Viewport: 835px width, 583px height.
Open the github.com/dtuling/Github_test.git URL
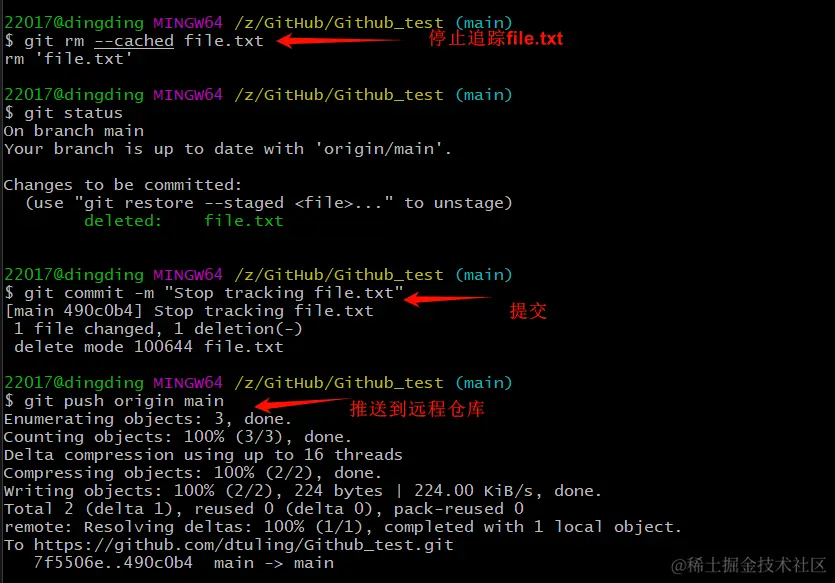[x=244, y=545]
